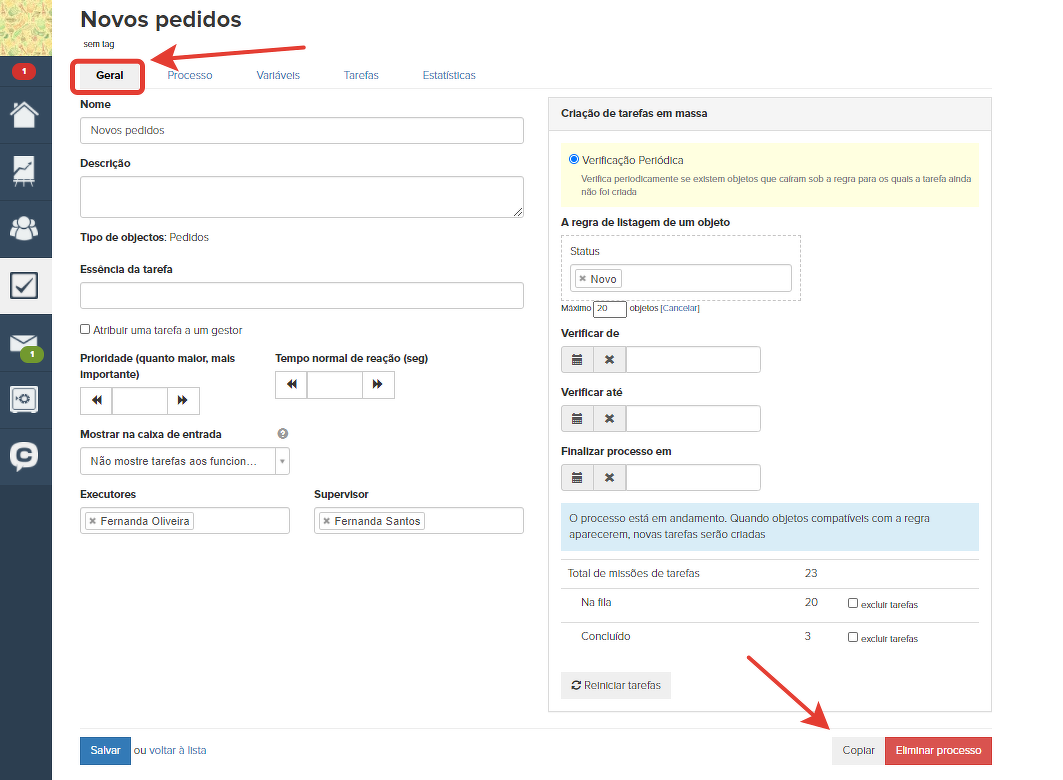The height and width of the screenshot is (780, 1063).
Task: Click the Eliminar processo button
Action: [937, 751]
